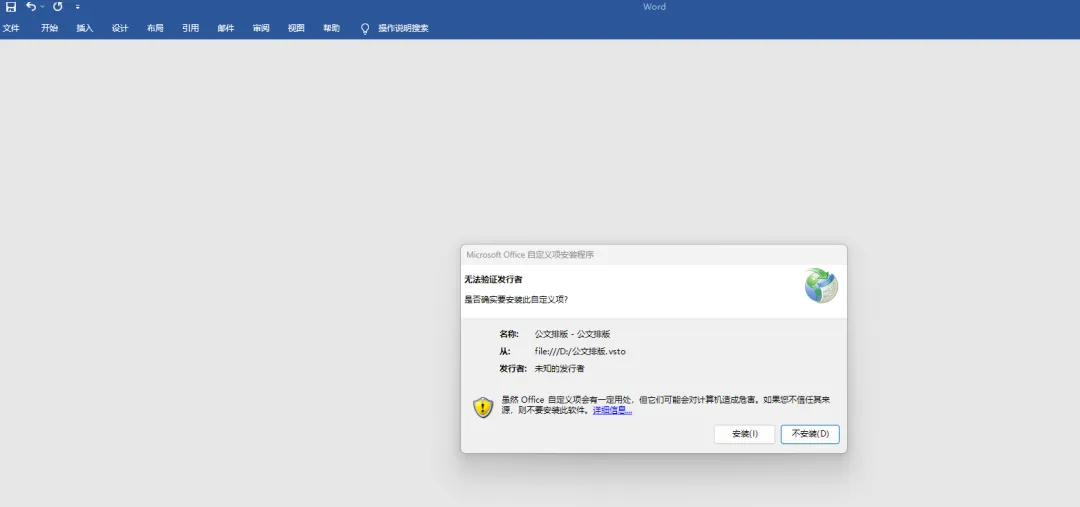Open Customize Quick Access Toolbar dropdown
The height and width of the screenshot is (507, 1080).
78,7
